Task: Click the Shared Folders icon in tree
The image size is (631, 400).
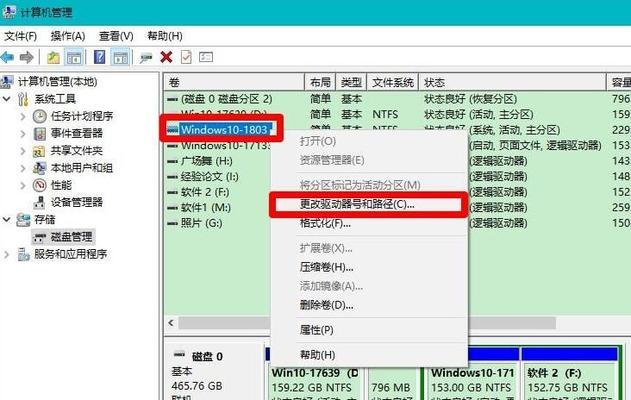Action: (x=39, y=151)
